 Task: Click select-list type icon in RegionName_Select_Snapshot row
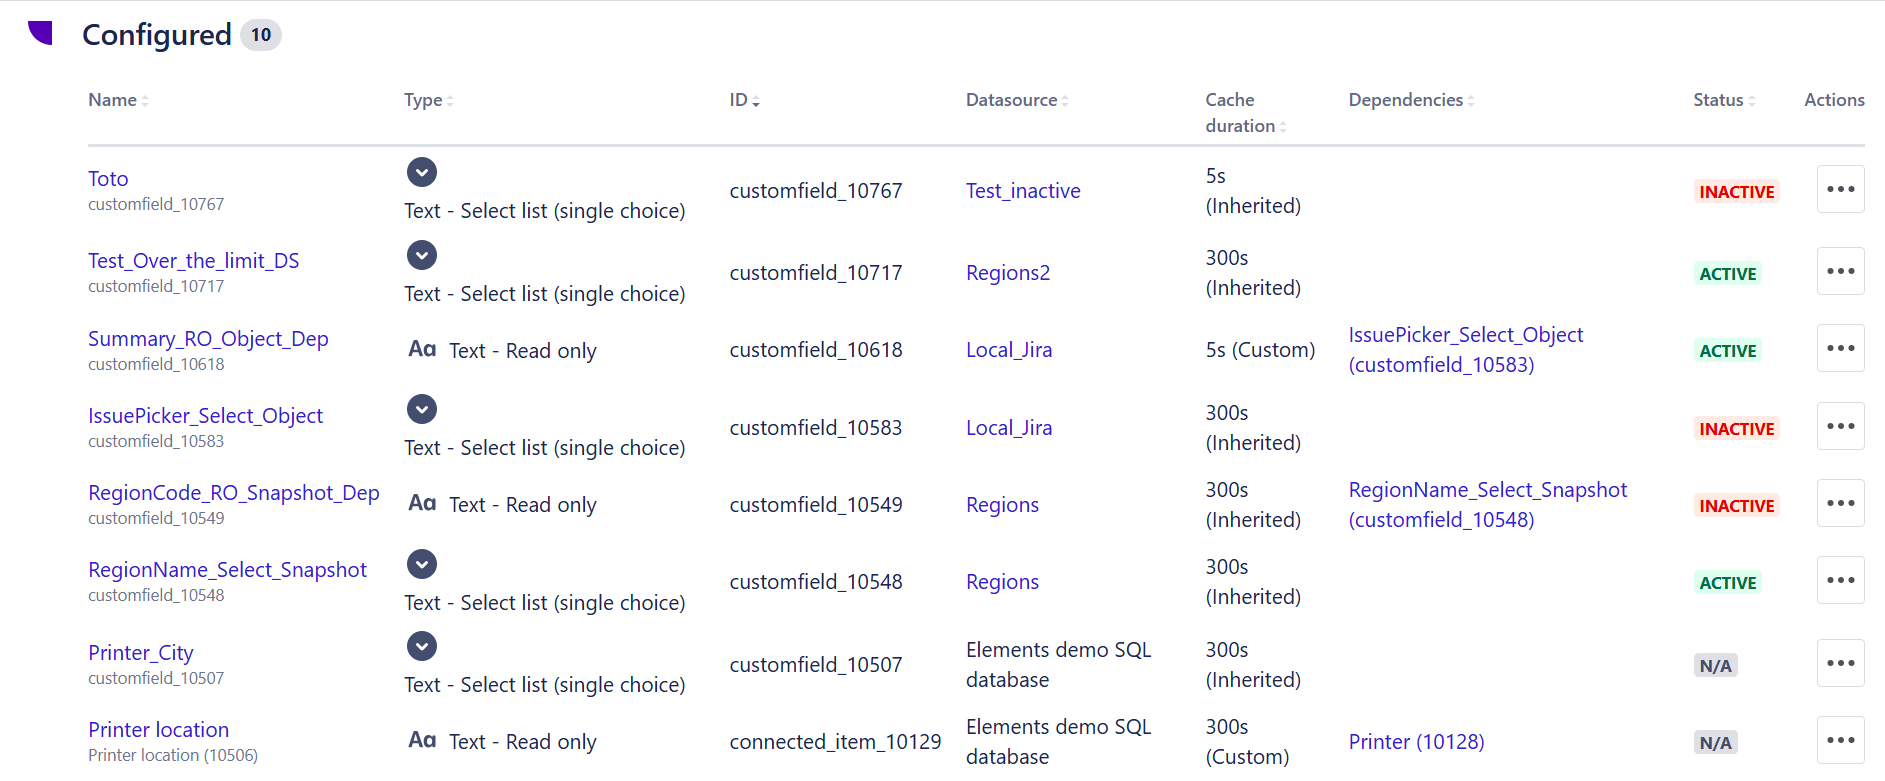(422, 564)
